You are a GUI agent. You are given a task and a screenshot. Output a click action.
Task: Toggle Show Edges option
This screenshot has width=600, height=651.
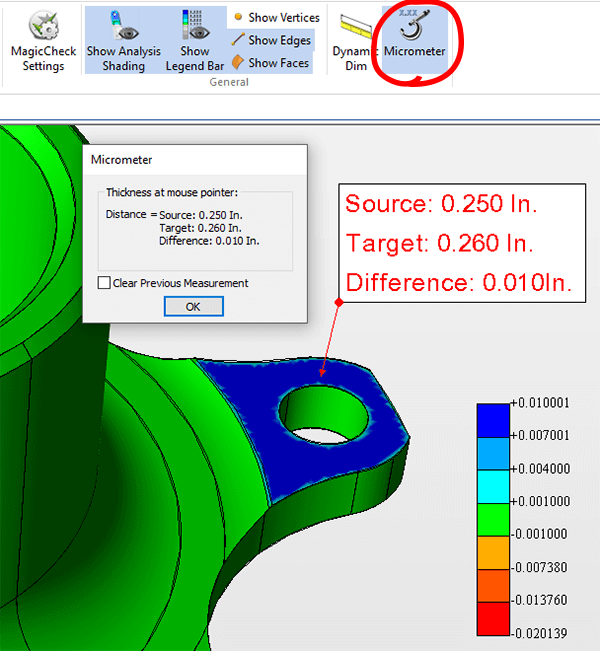click(x=272, y=40)
